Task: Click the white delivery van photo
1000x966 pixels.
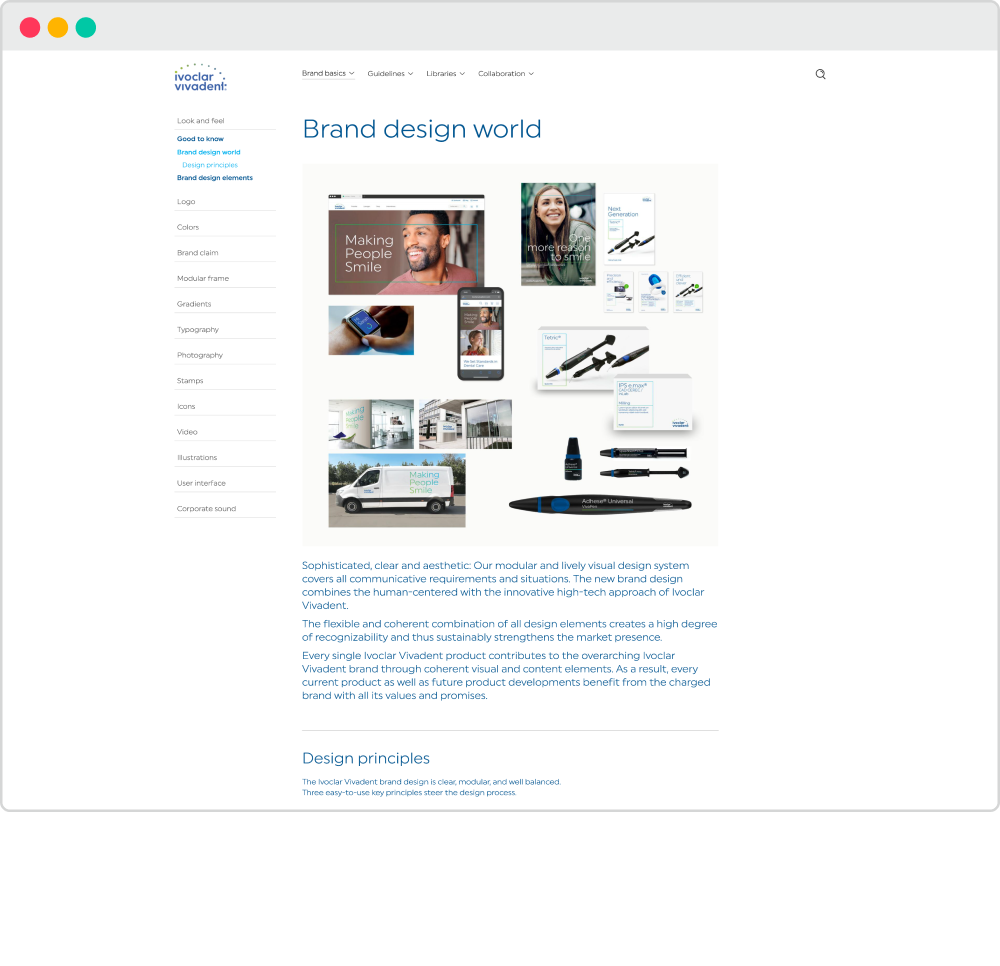Action: [397, 490]
